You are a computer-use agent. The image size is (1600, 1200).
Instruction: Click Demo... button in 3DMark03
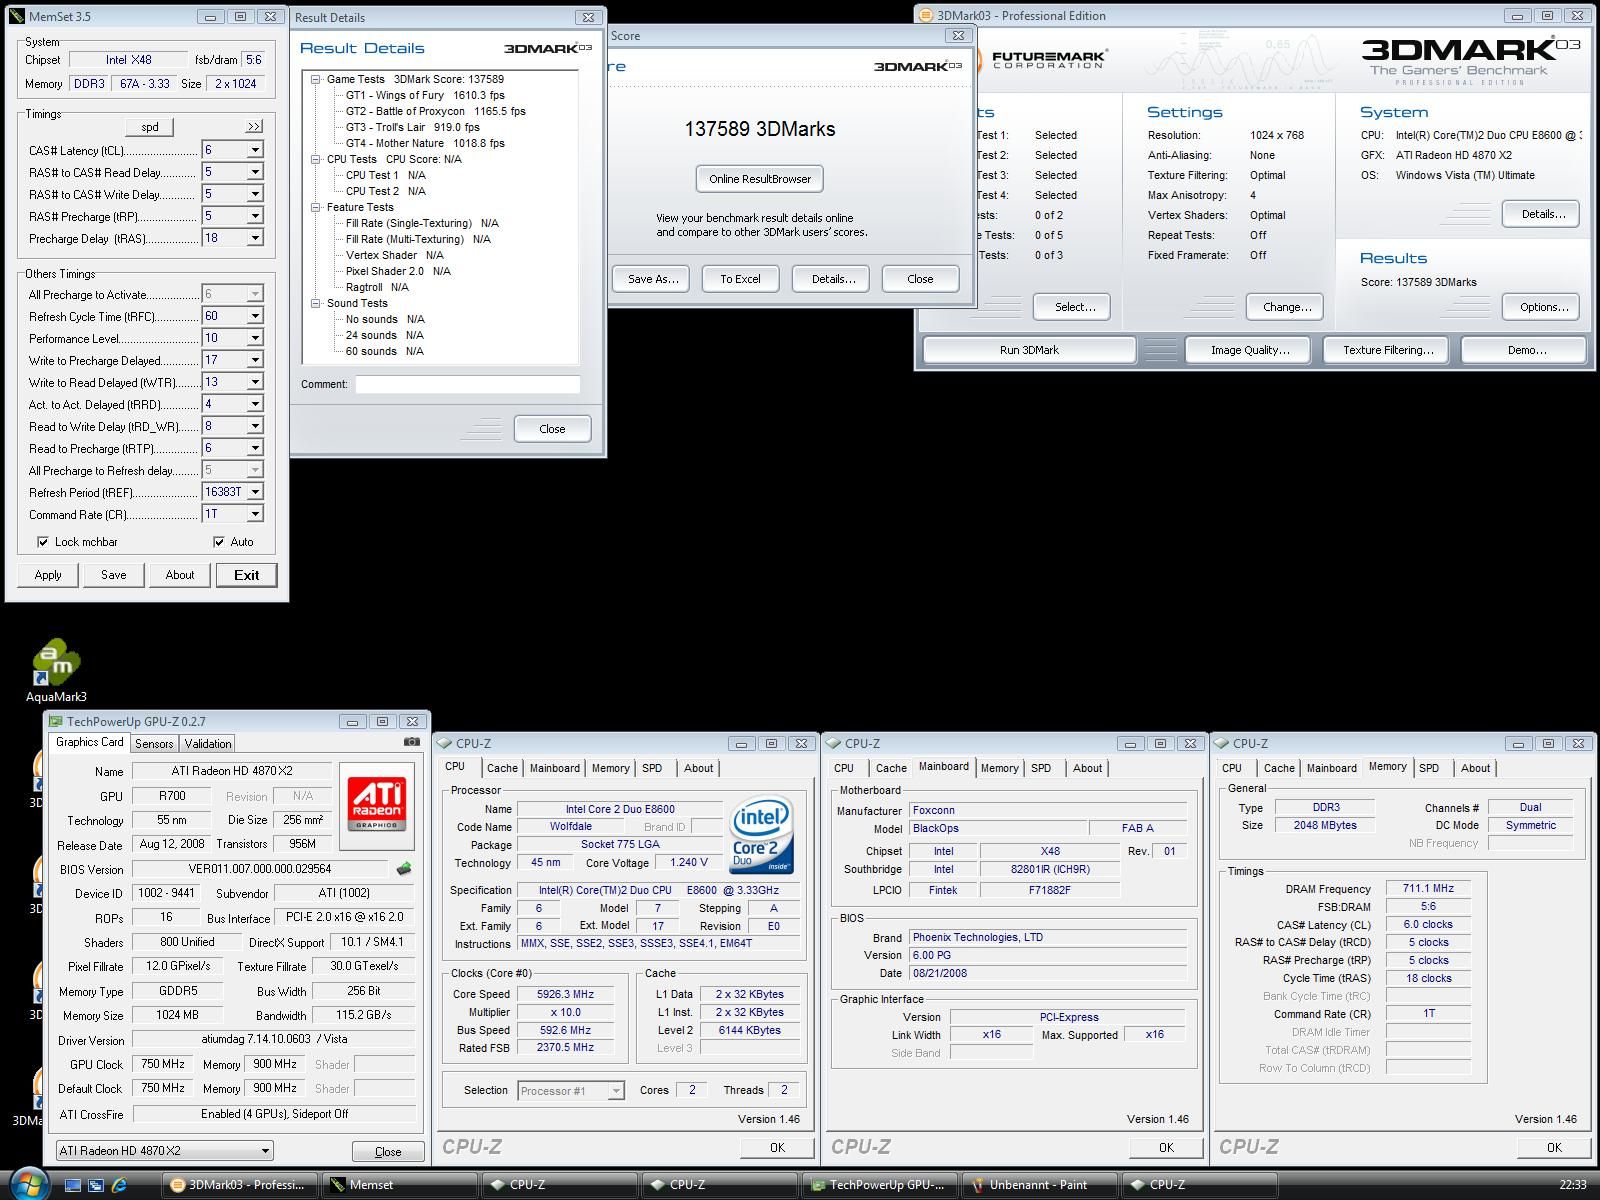1525,350
